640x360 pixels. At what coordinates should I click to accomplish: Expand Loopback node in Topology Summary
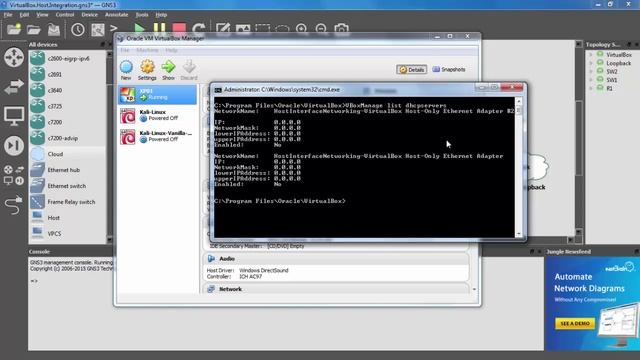coord(591,63)
